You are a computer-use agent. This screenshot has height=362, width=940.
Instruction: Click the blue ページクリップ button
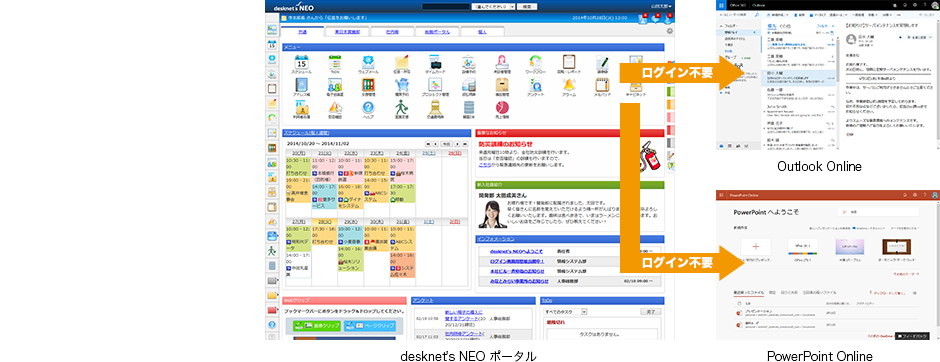[x=370, y=325]
